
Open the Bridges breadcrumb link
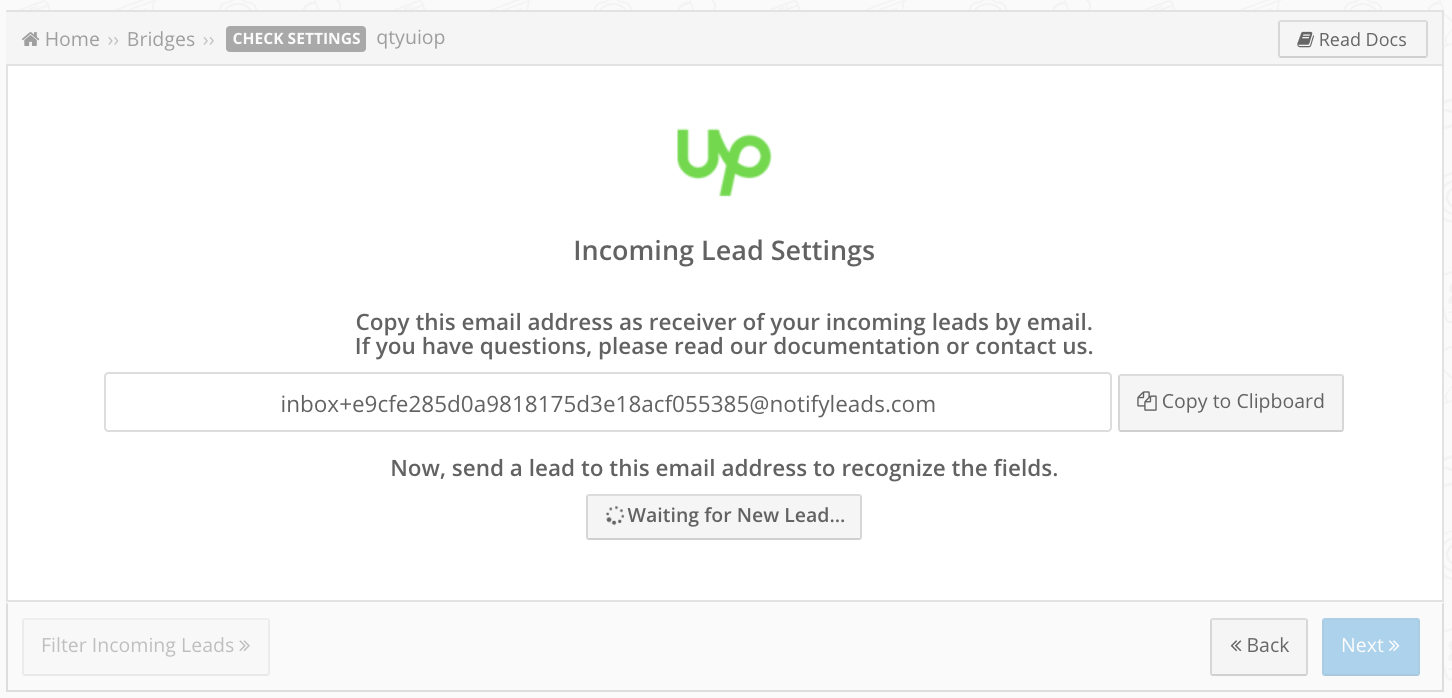tap(161, 39)
